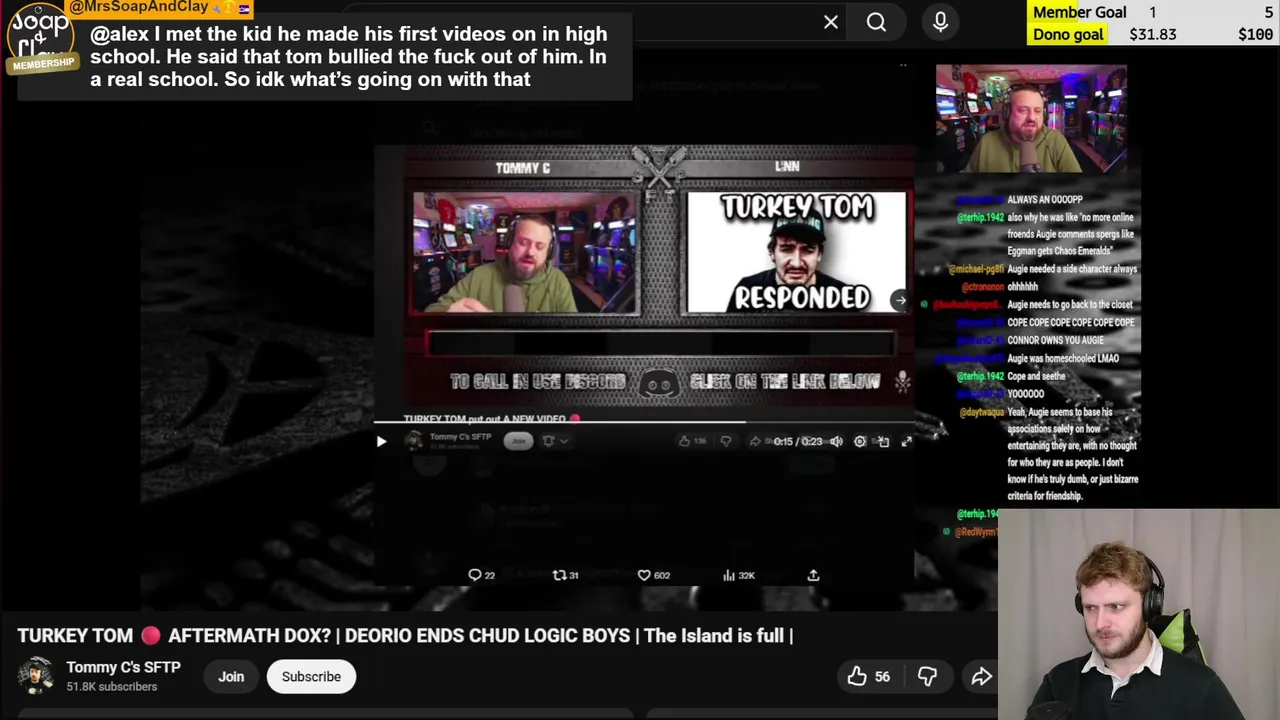Click thumbs up (136) in embedded video

coord(692,441)
